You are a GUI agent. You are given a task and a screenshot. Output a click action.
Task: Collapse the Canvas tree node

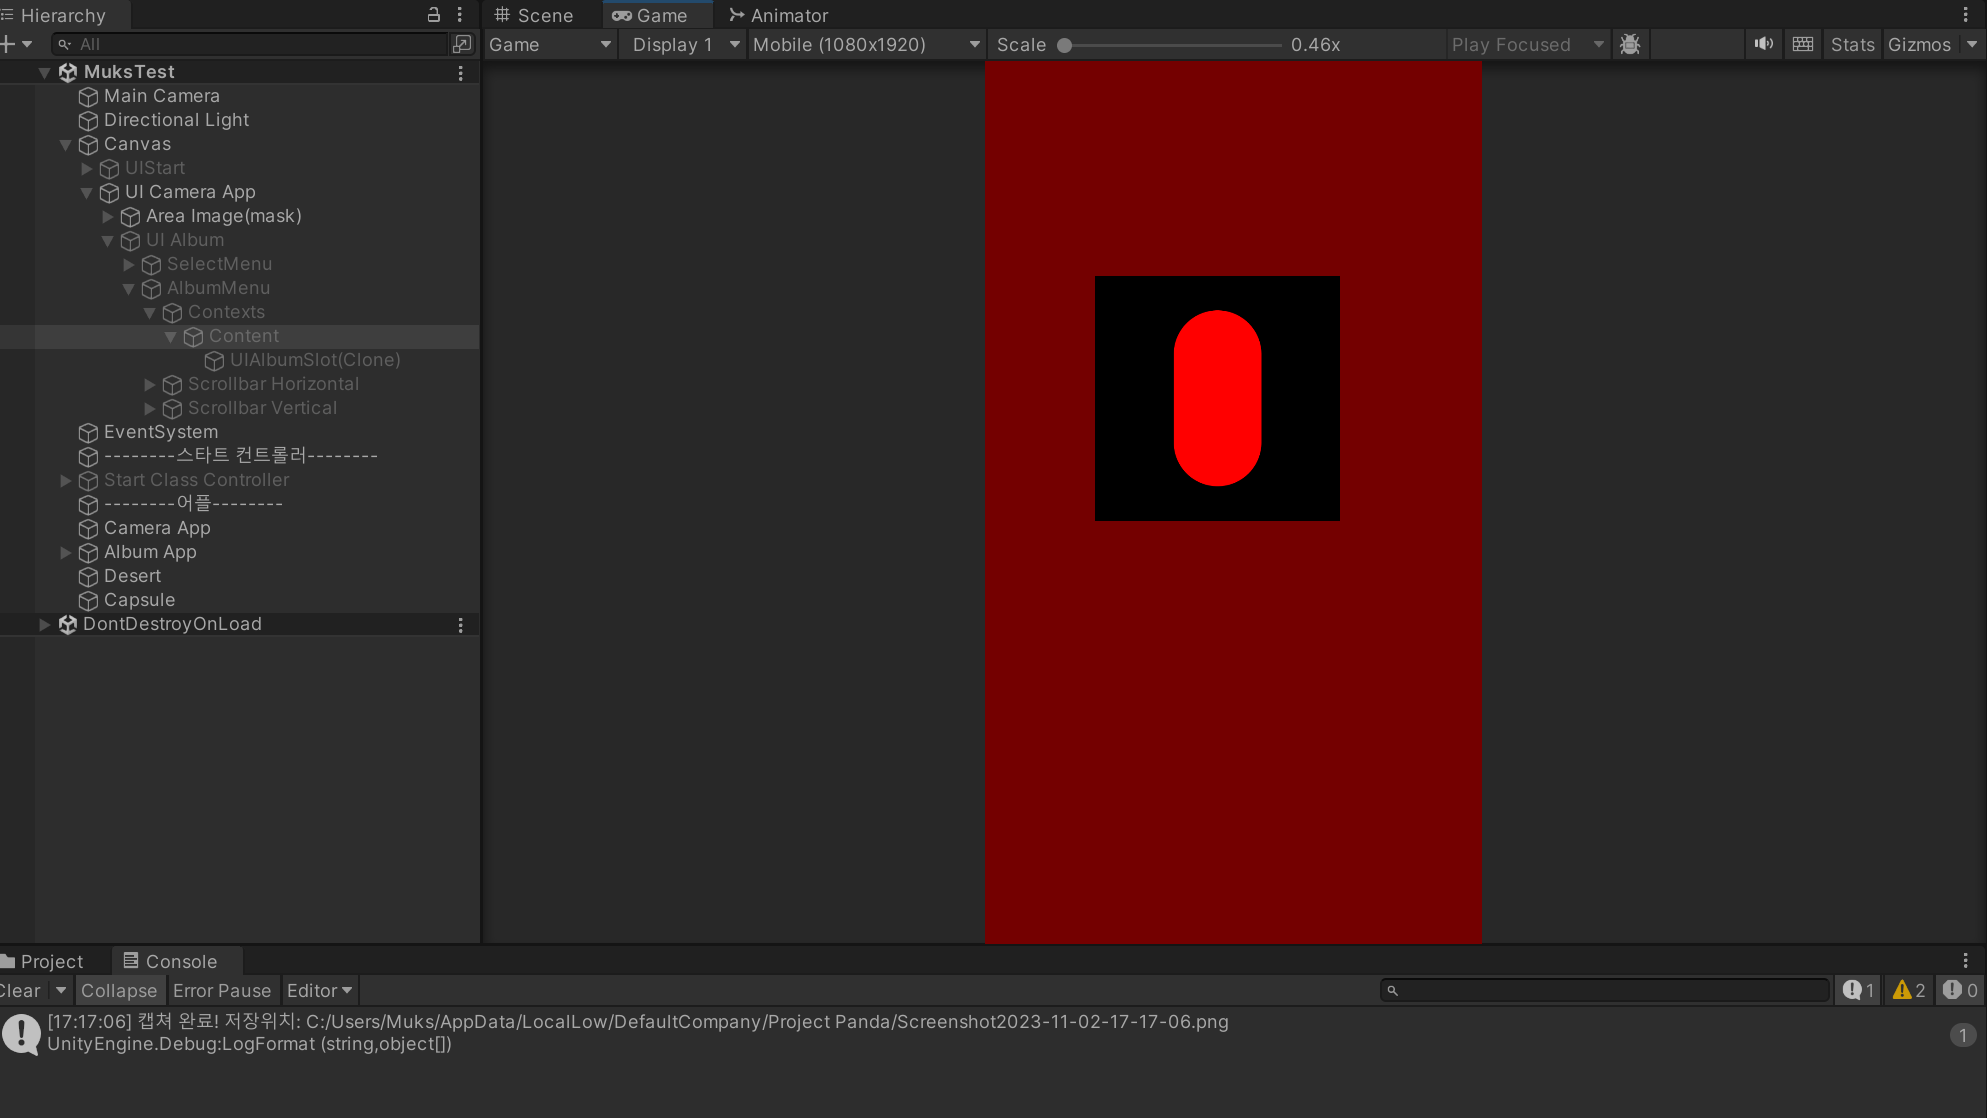(x=66, y=144)
